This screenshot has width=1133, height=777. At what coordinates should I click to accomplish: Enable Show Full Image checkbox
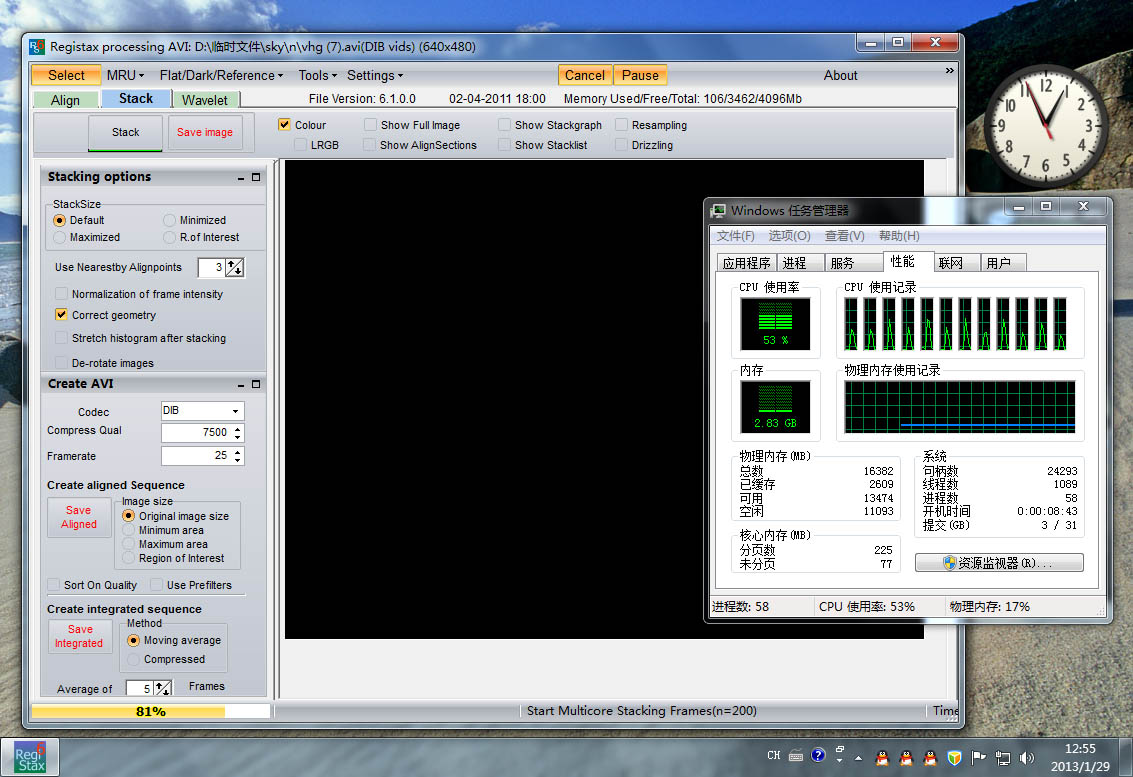370,125
